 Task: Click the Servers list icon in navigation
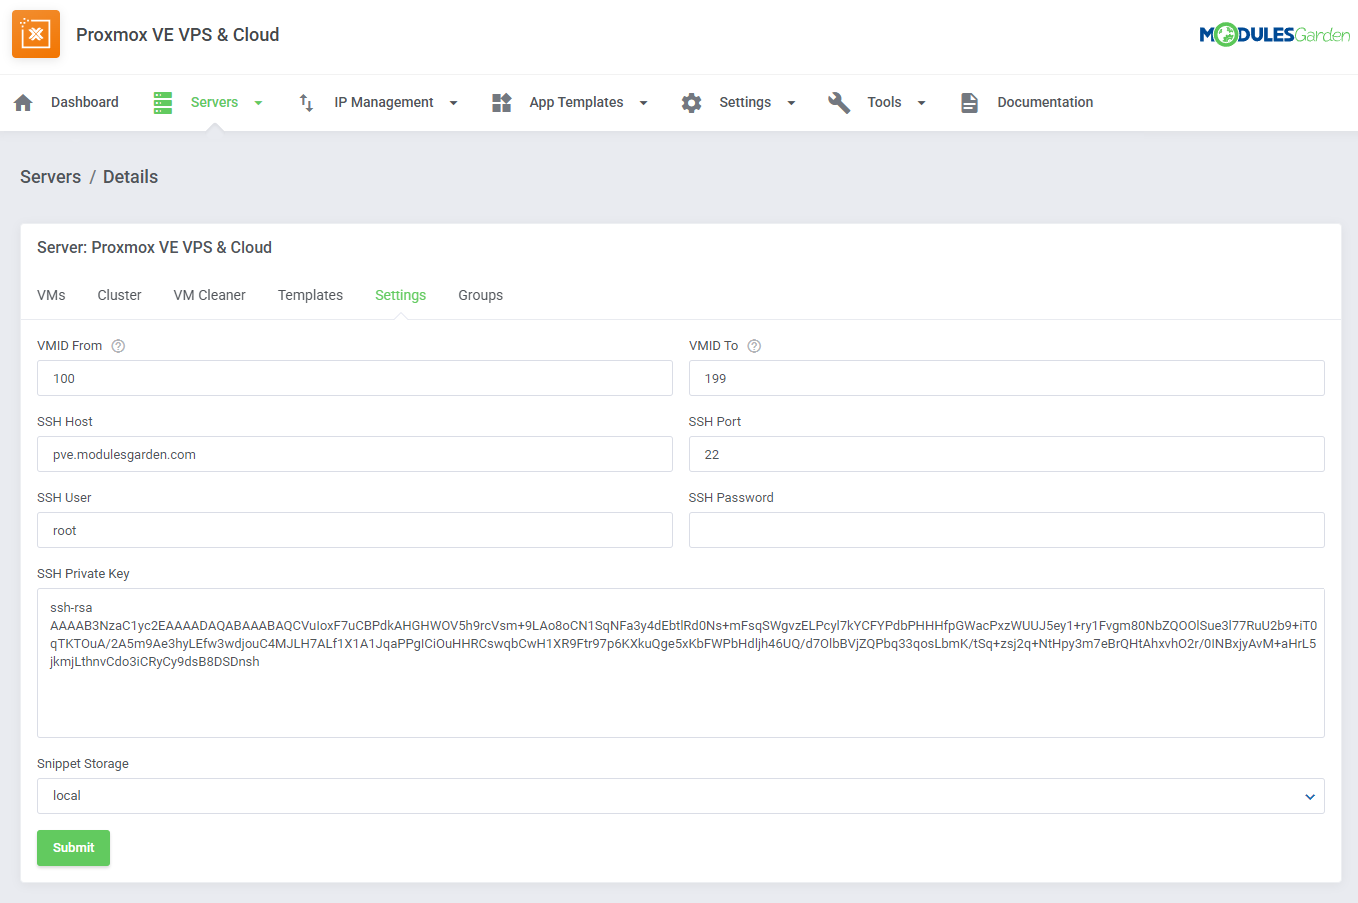pyautogui.click(x=162, y=101)
